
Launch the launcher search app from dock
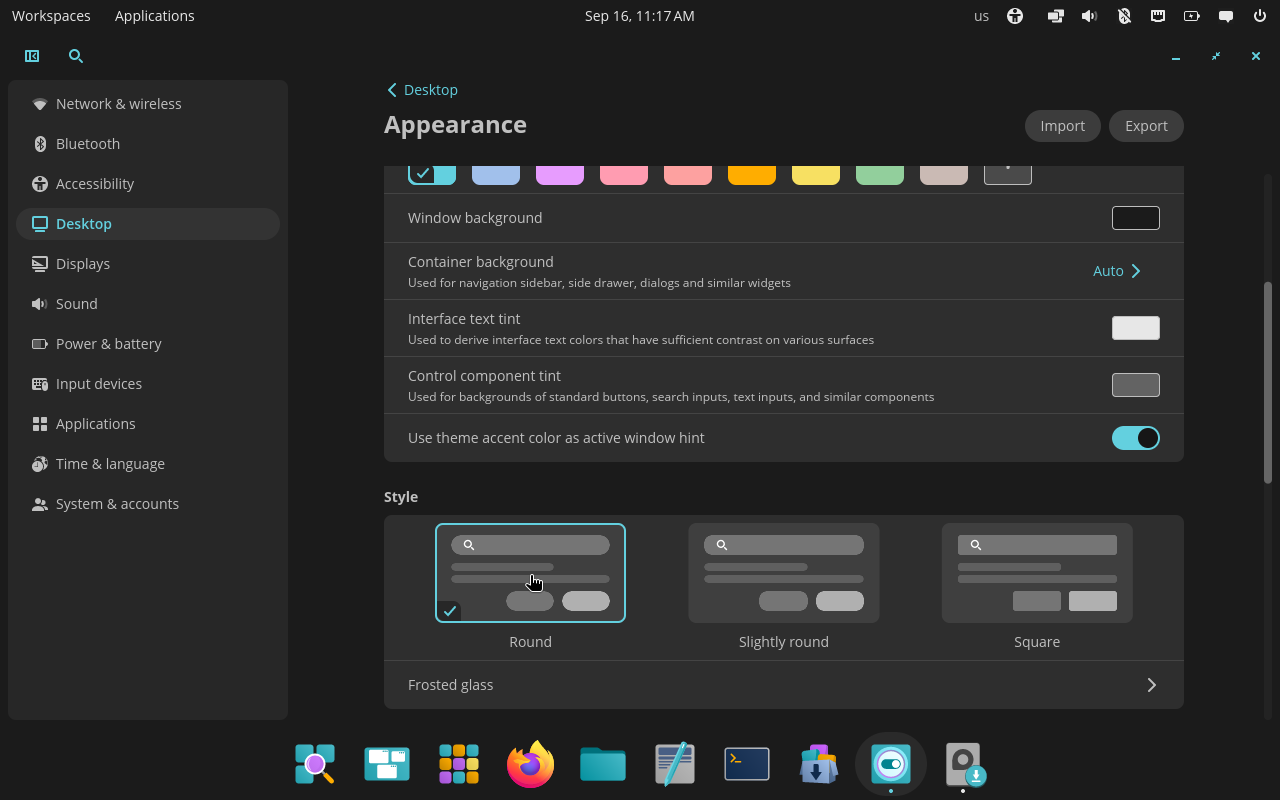click(315, 764)
